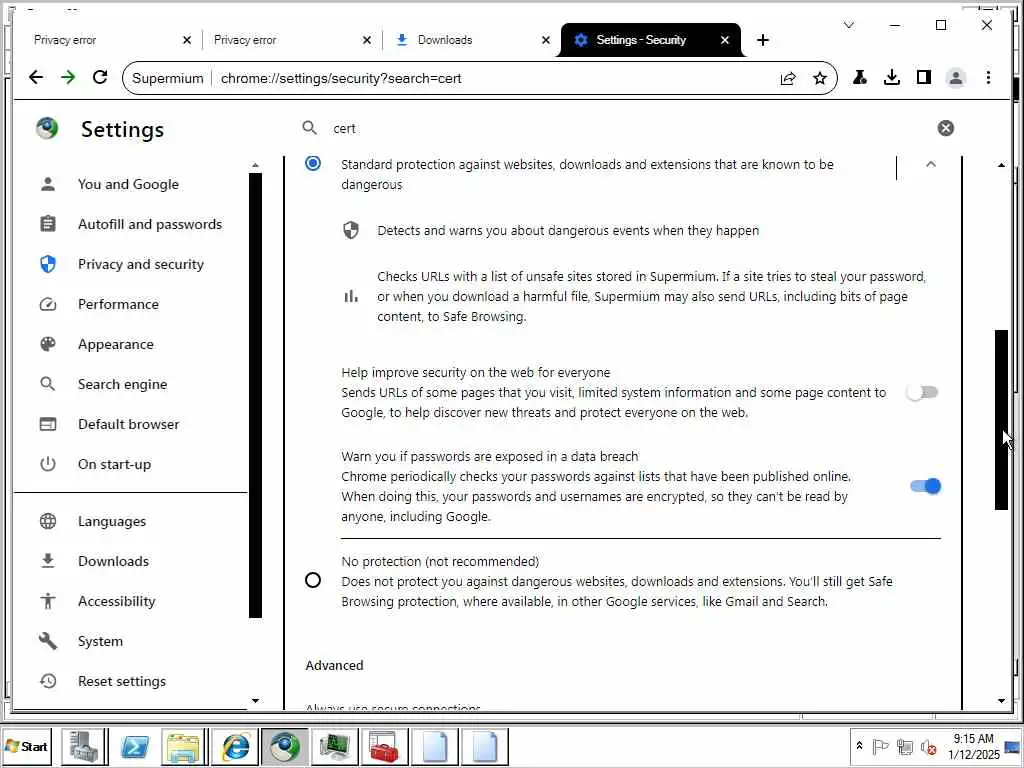Collapse Standard protection details chevron
Viewport: 1024px width, 768px height.
(x=931, y=165)
